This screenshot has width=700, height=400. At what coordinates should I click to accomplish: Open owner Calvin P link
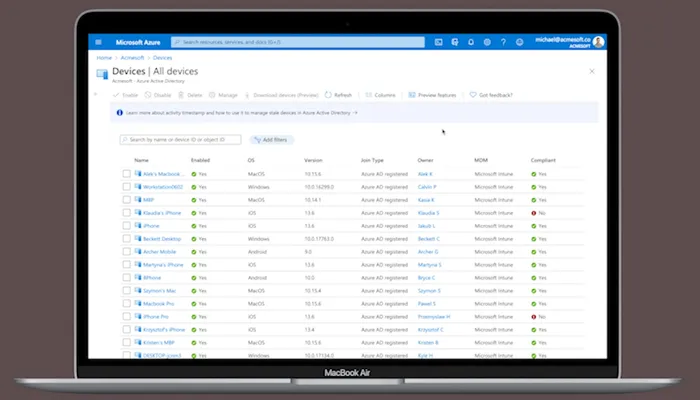427,187
